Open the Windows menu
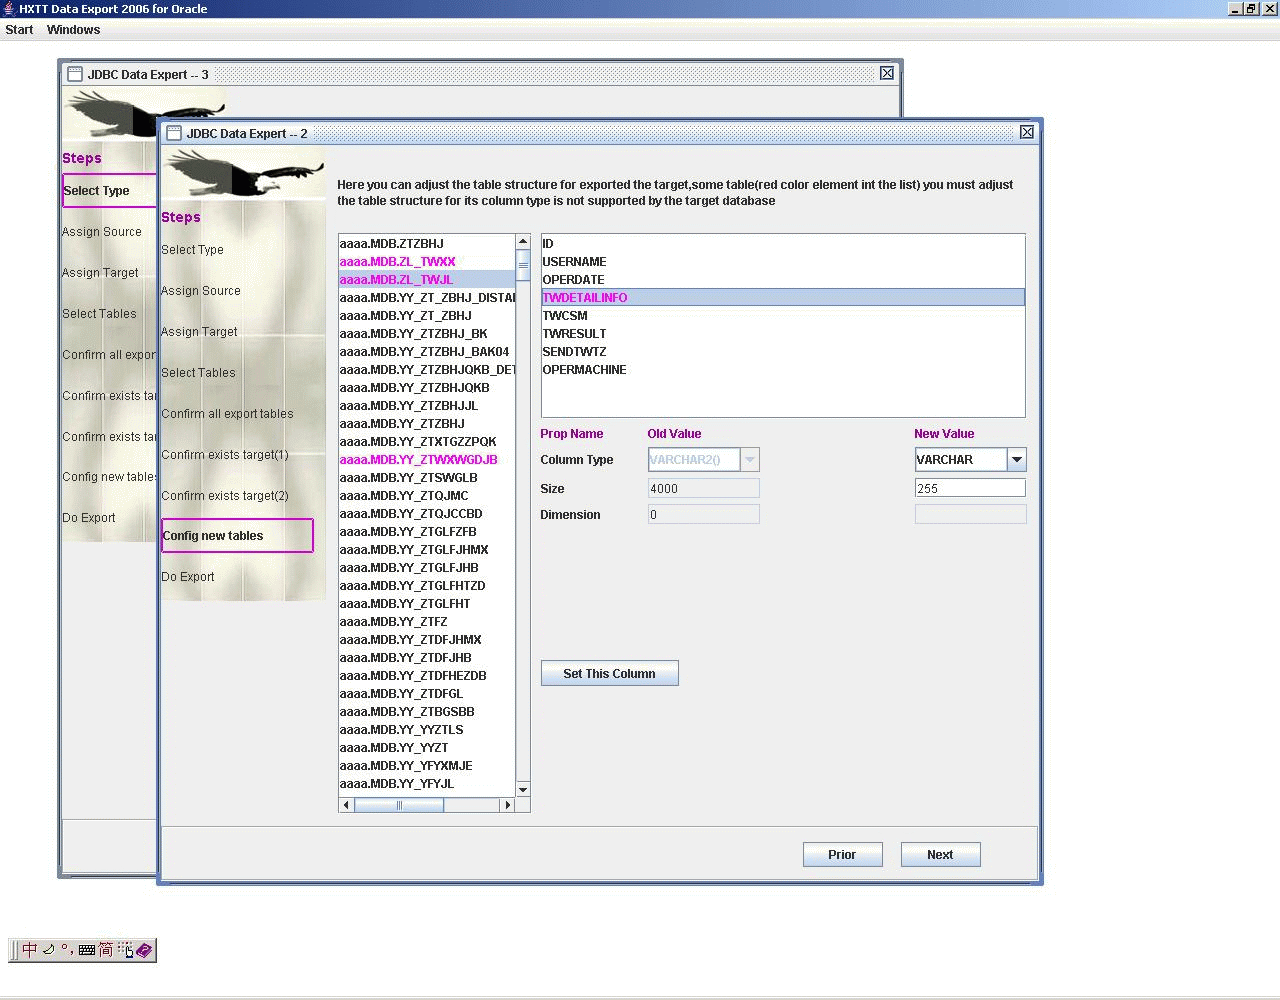 tap(73, 29)
